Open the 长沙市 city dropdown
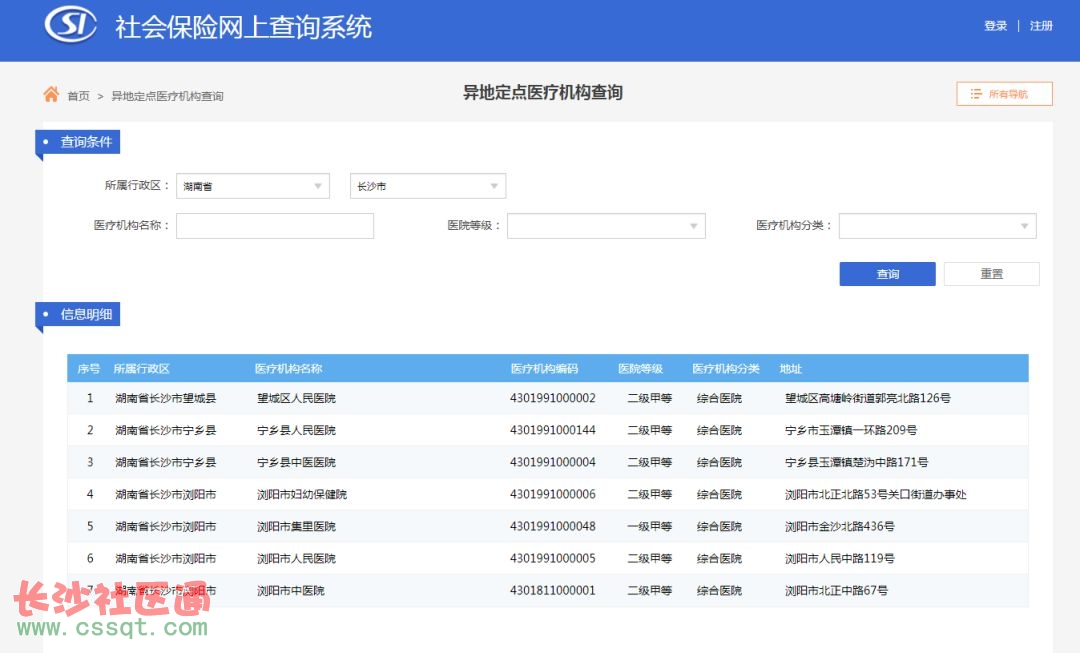Image resolution: width=1080 pixels, height=653 pixels. pos(428,186)
